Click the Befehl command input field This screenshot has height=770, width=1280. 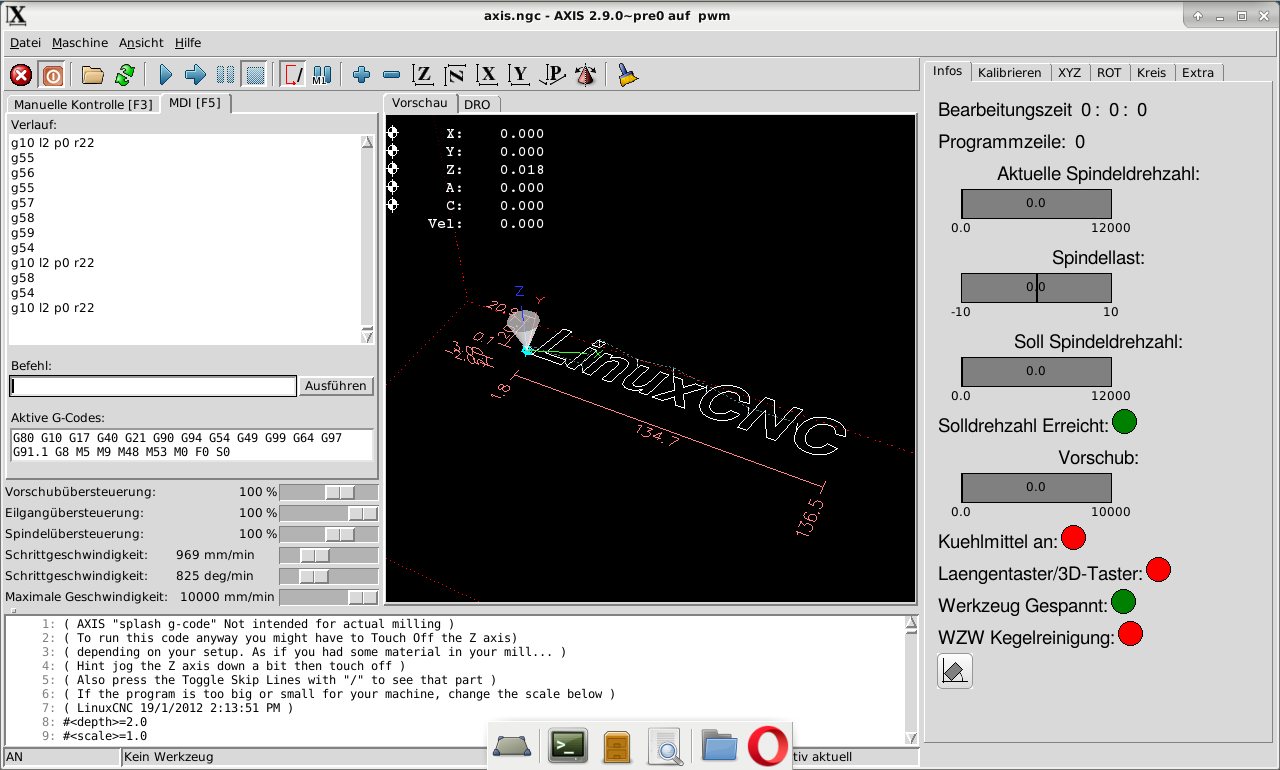(153, 386)
